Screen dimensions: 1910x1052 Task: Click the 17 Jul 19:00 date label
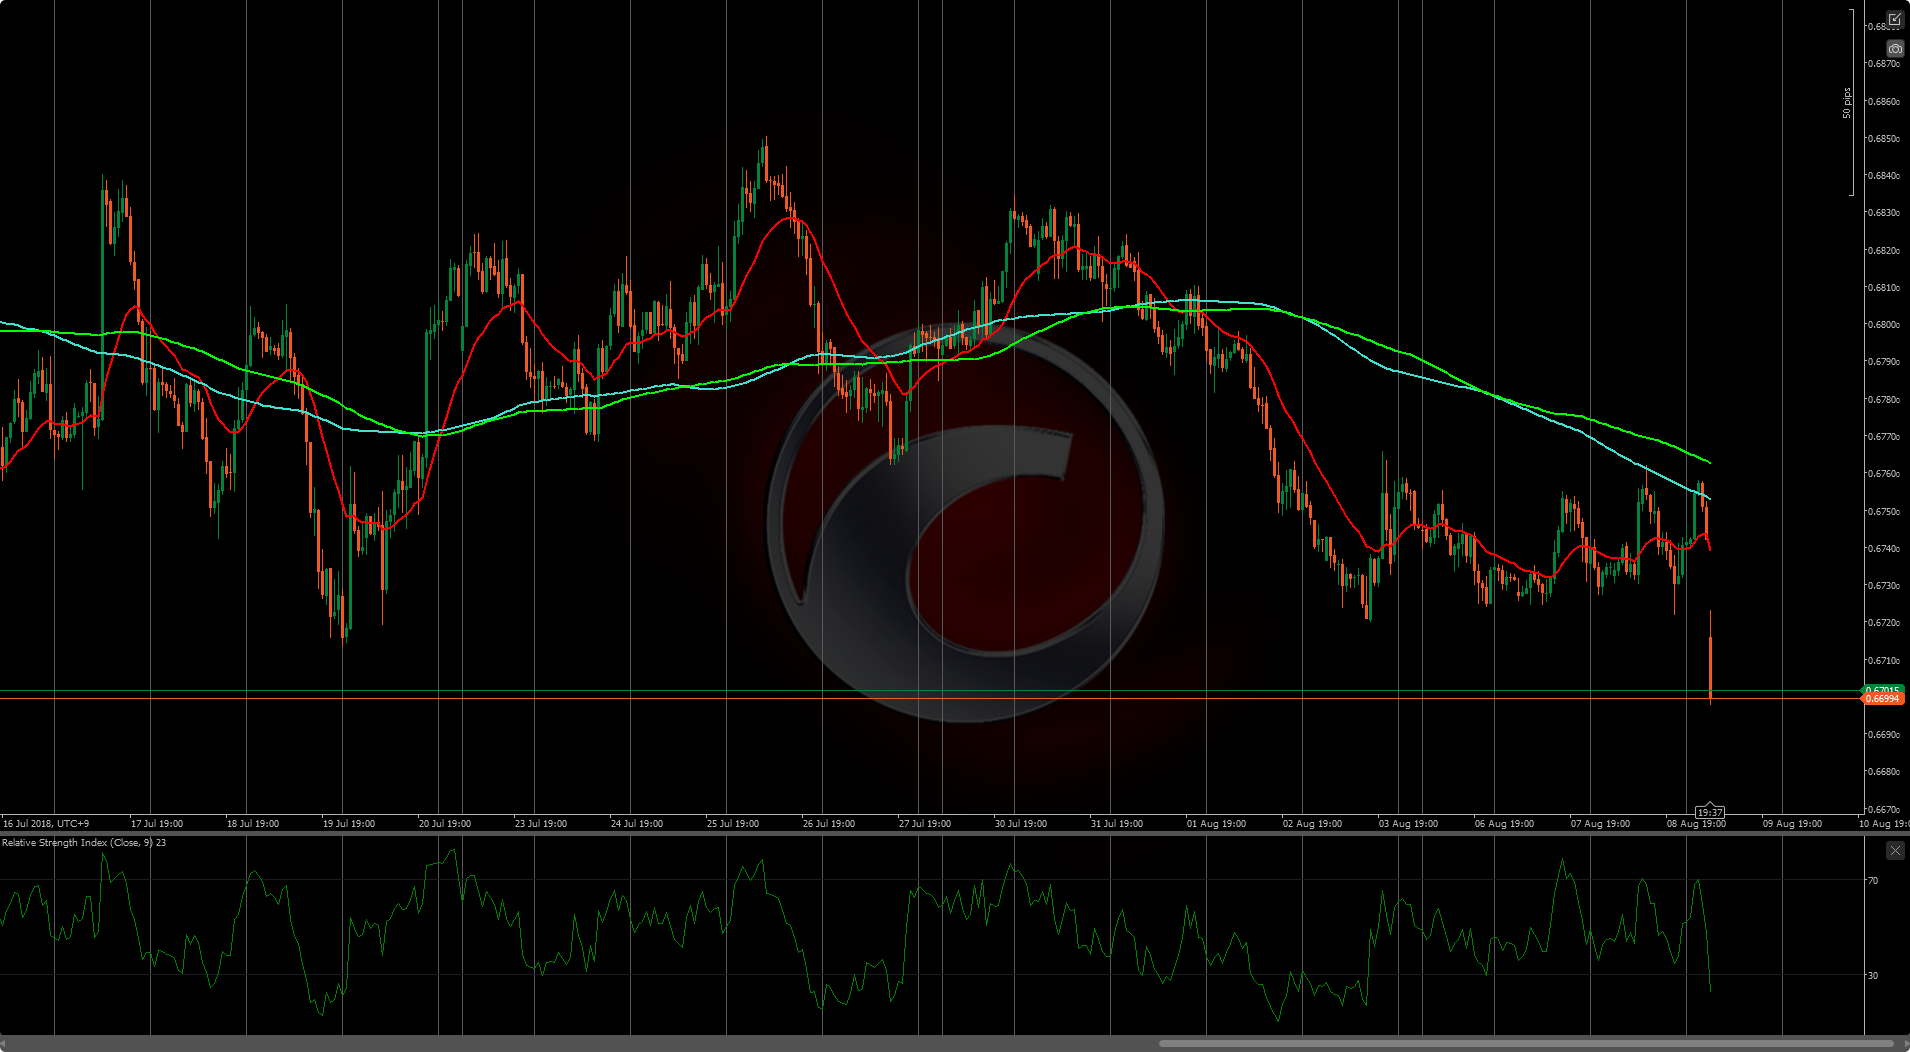pos(157,824)
